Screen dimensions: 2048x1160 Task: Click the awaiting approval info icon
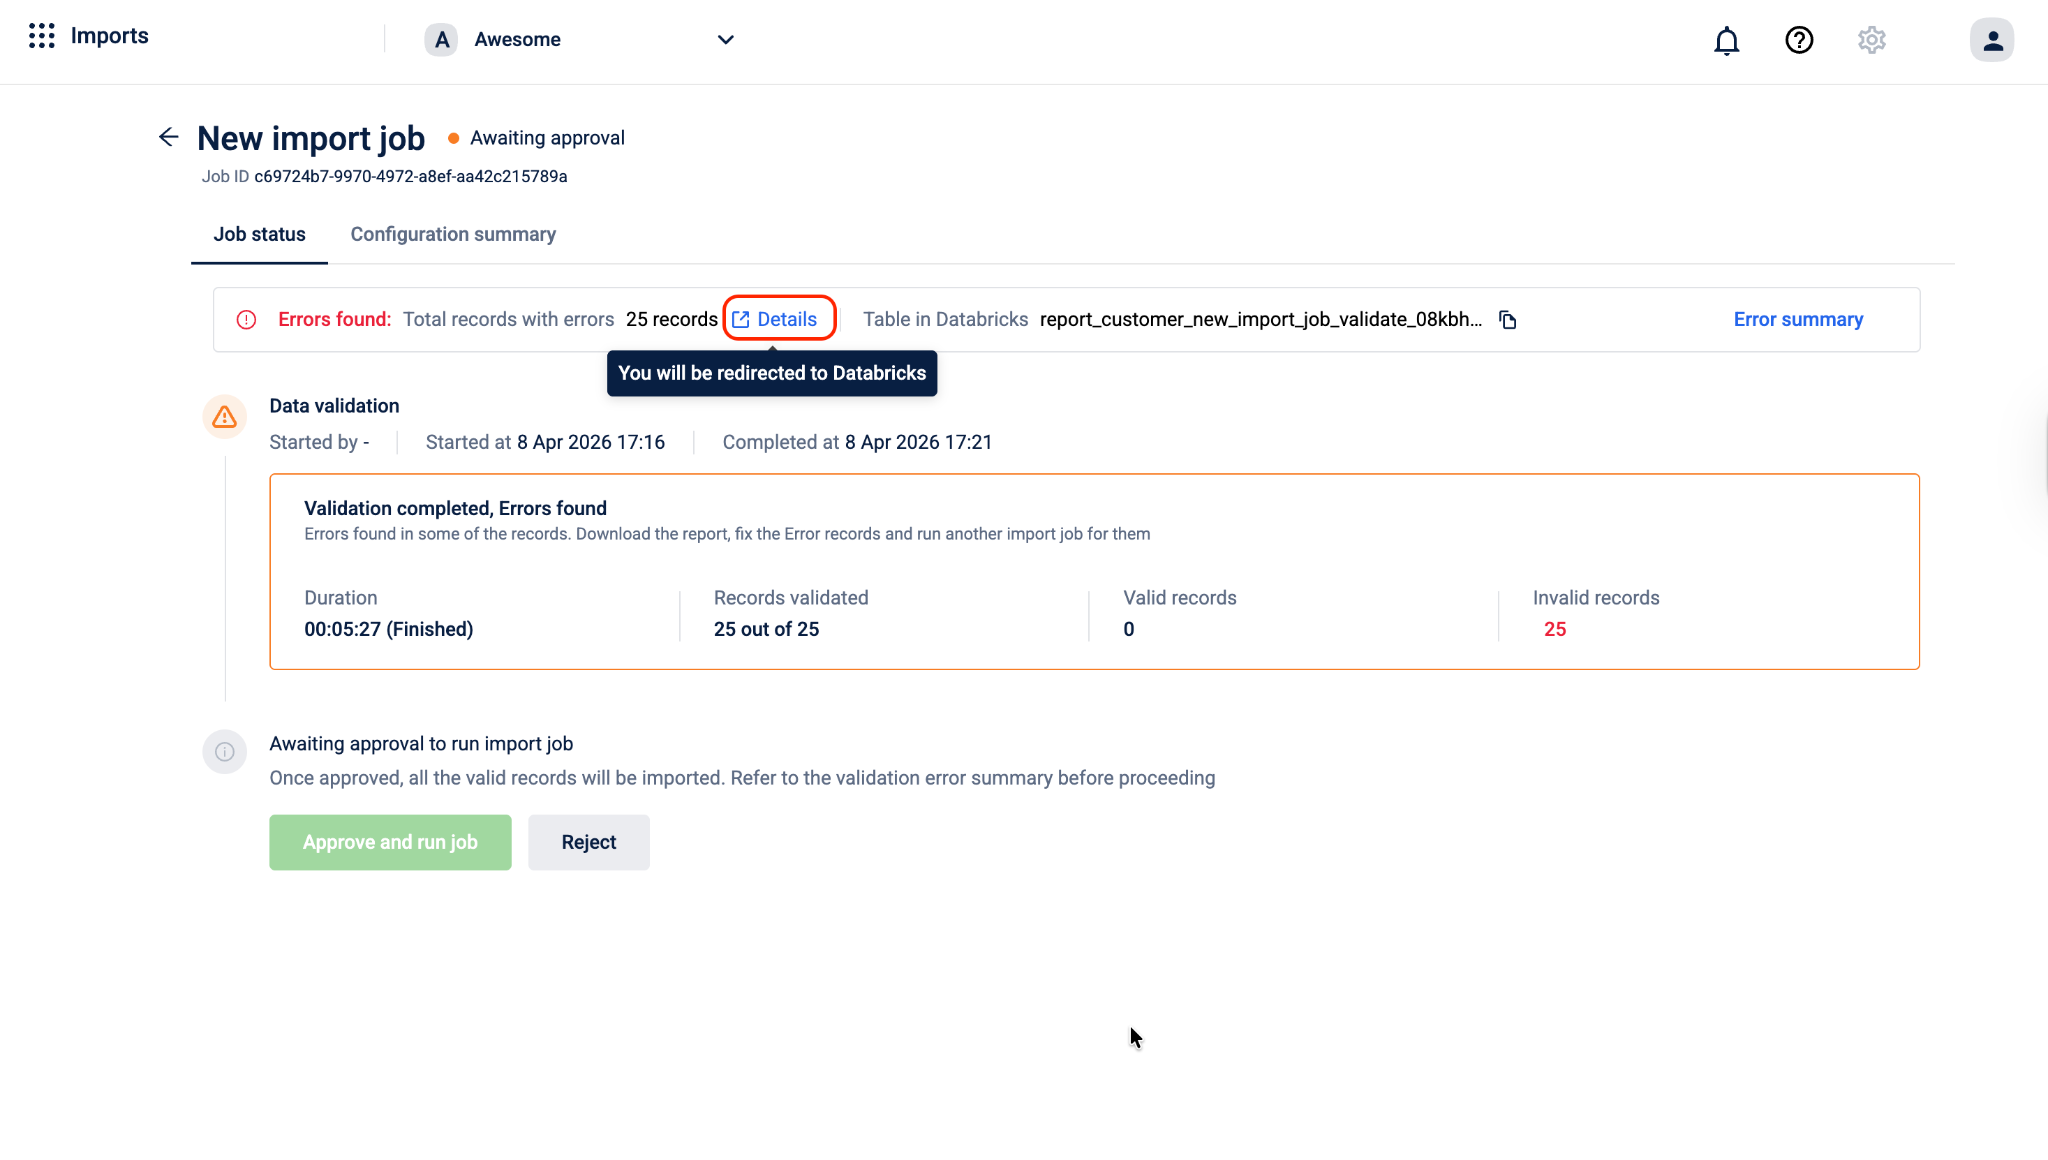(x=224, y=751)
